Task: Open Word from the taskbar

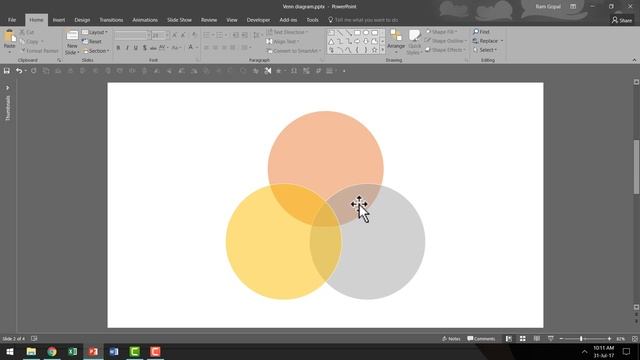Action: (x=114, y=351)
